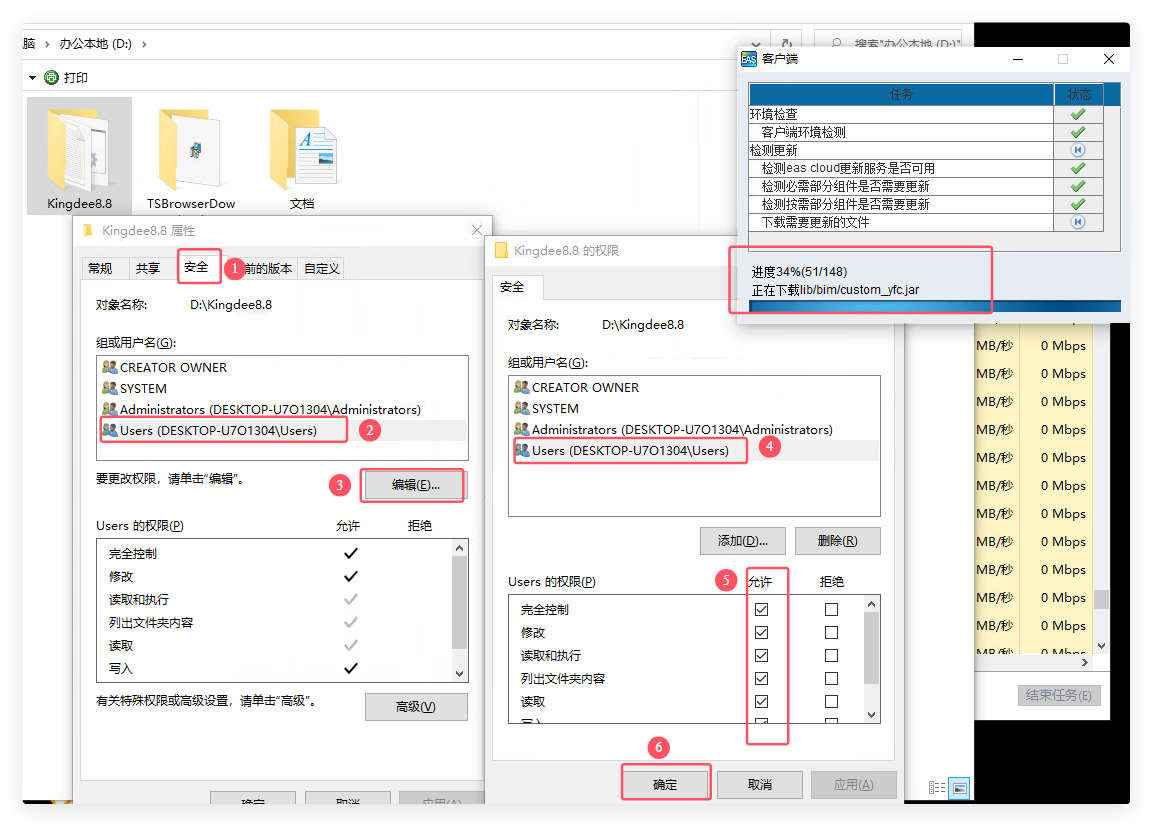Click SYSTEM group icon in properties dialog

pos(109,388)
